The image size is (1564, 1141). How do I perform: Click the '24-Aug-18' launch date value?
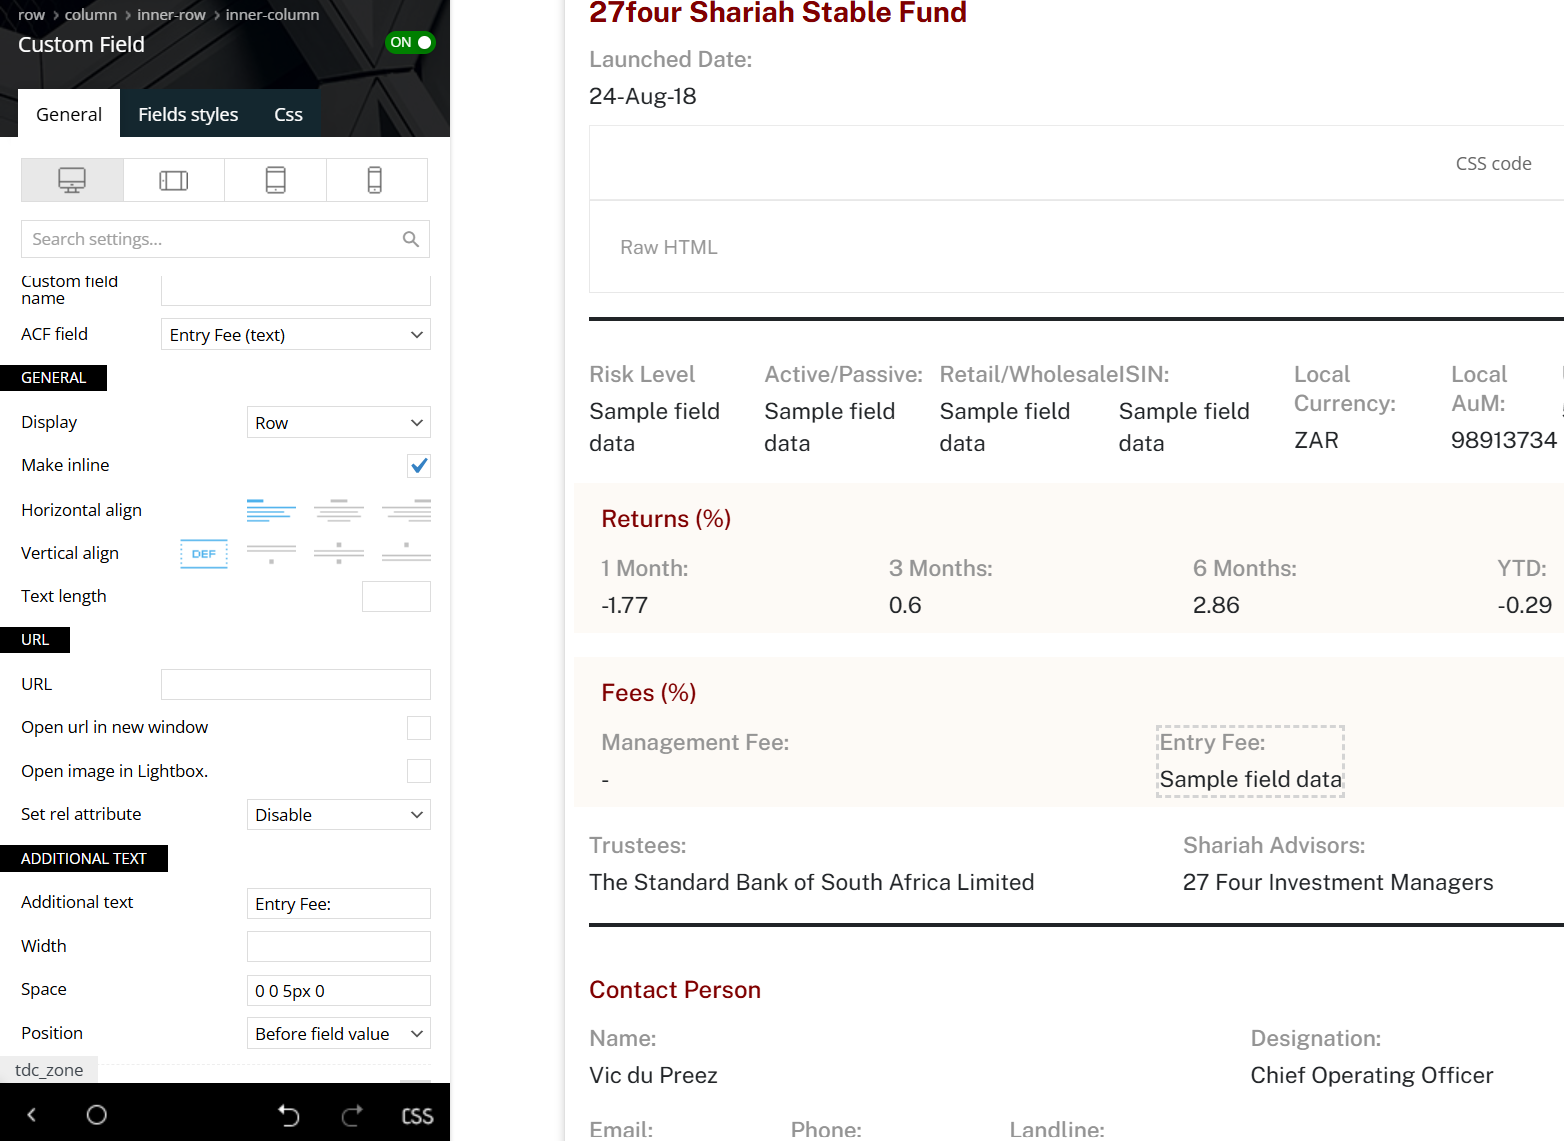click(x=643, y=96)
